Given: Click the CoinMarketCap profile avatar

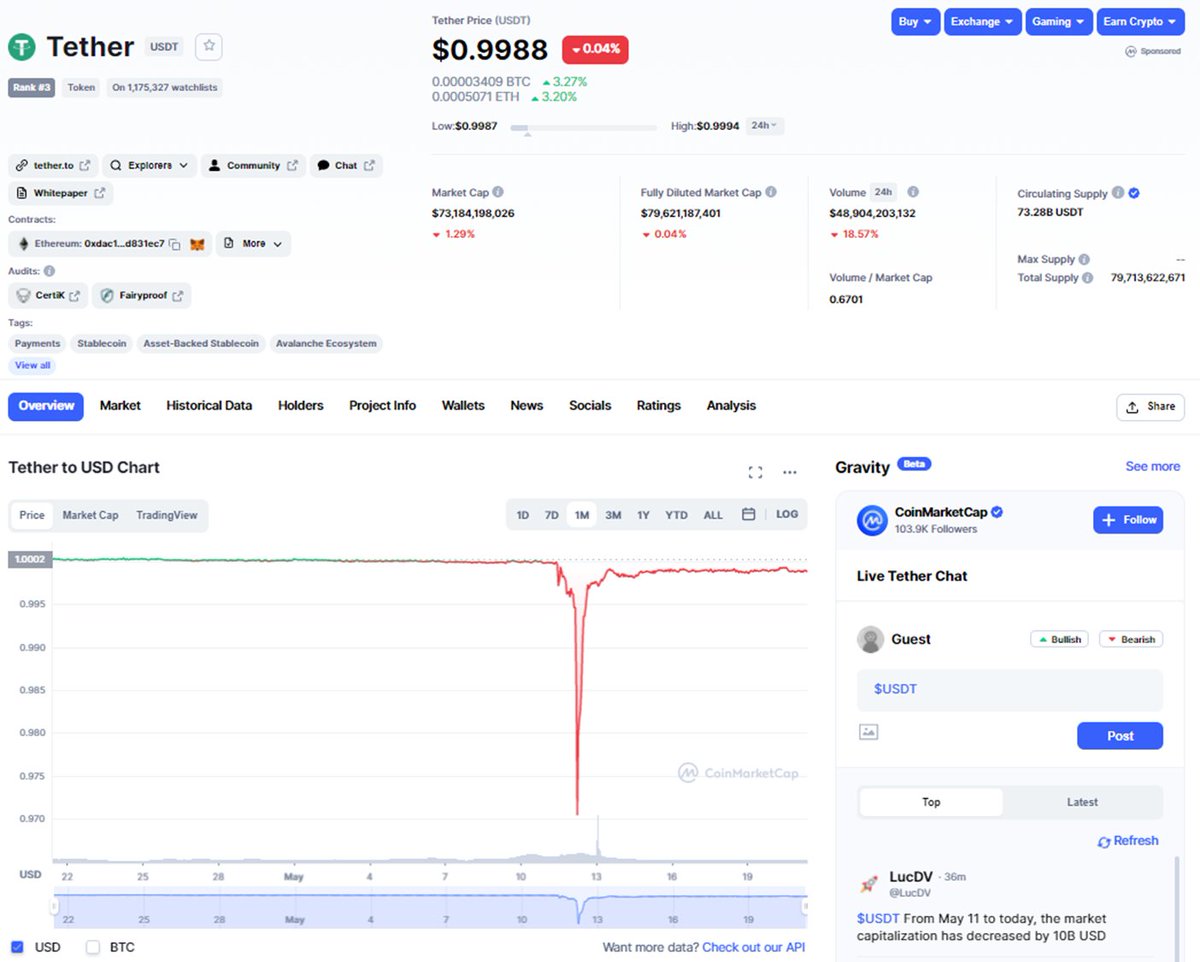Looking at the screenshot, I should [x=873, y=520].
